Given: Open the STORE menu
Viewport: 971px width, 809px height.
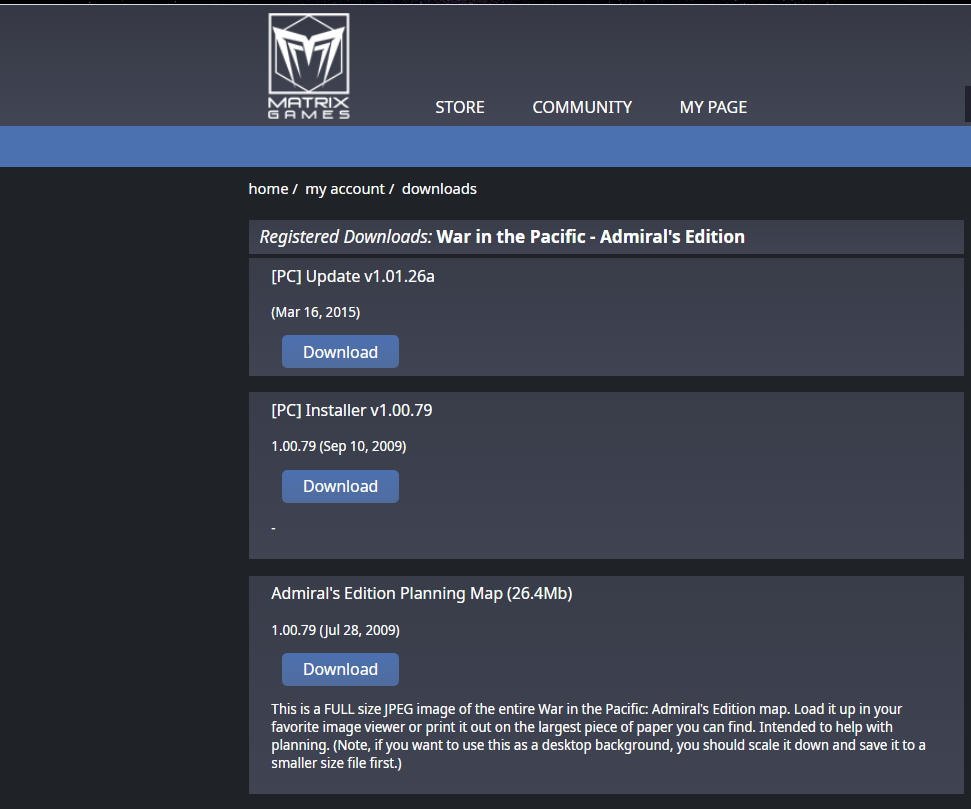Looking at the screenshot, I should click(x=459, y=107).
